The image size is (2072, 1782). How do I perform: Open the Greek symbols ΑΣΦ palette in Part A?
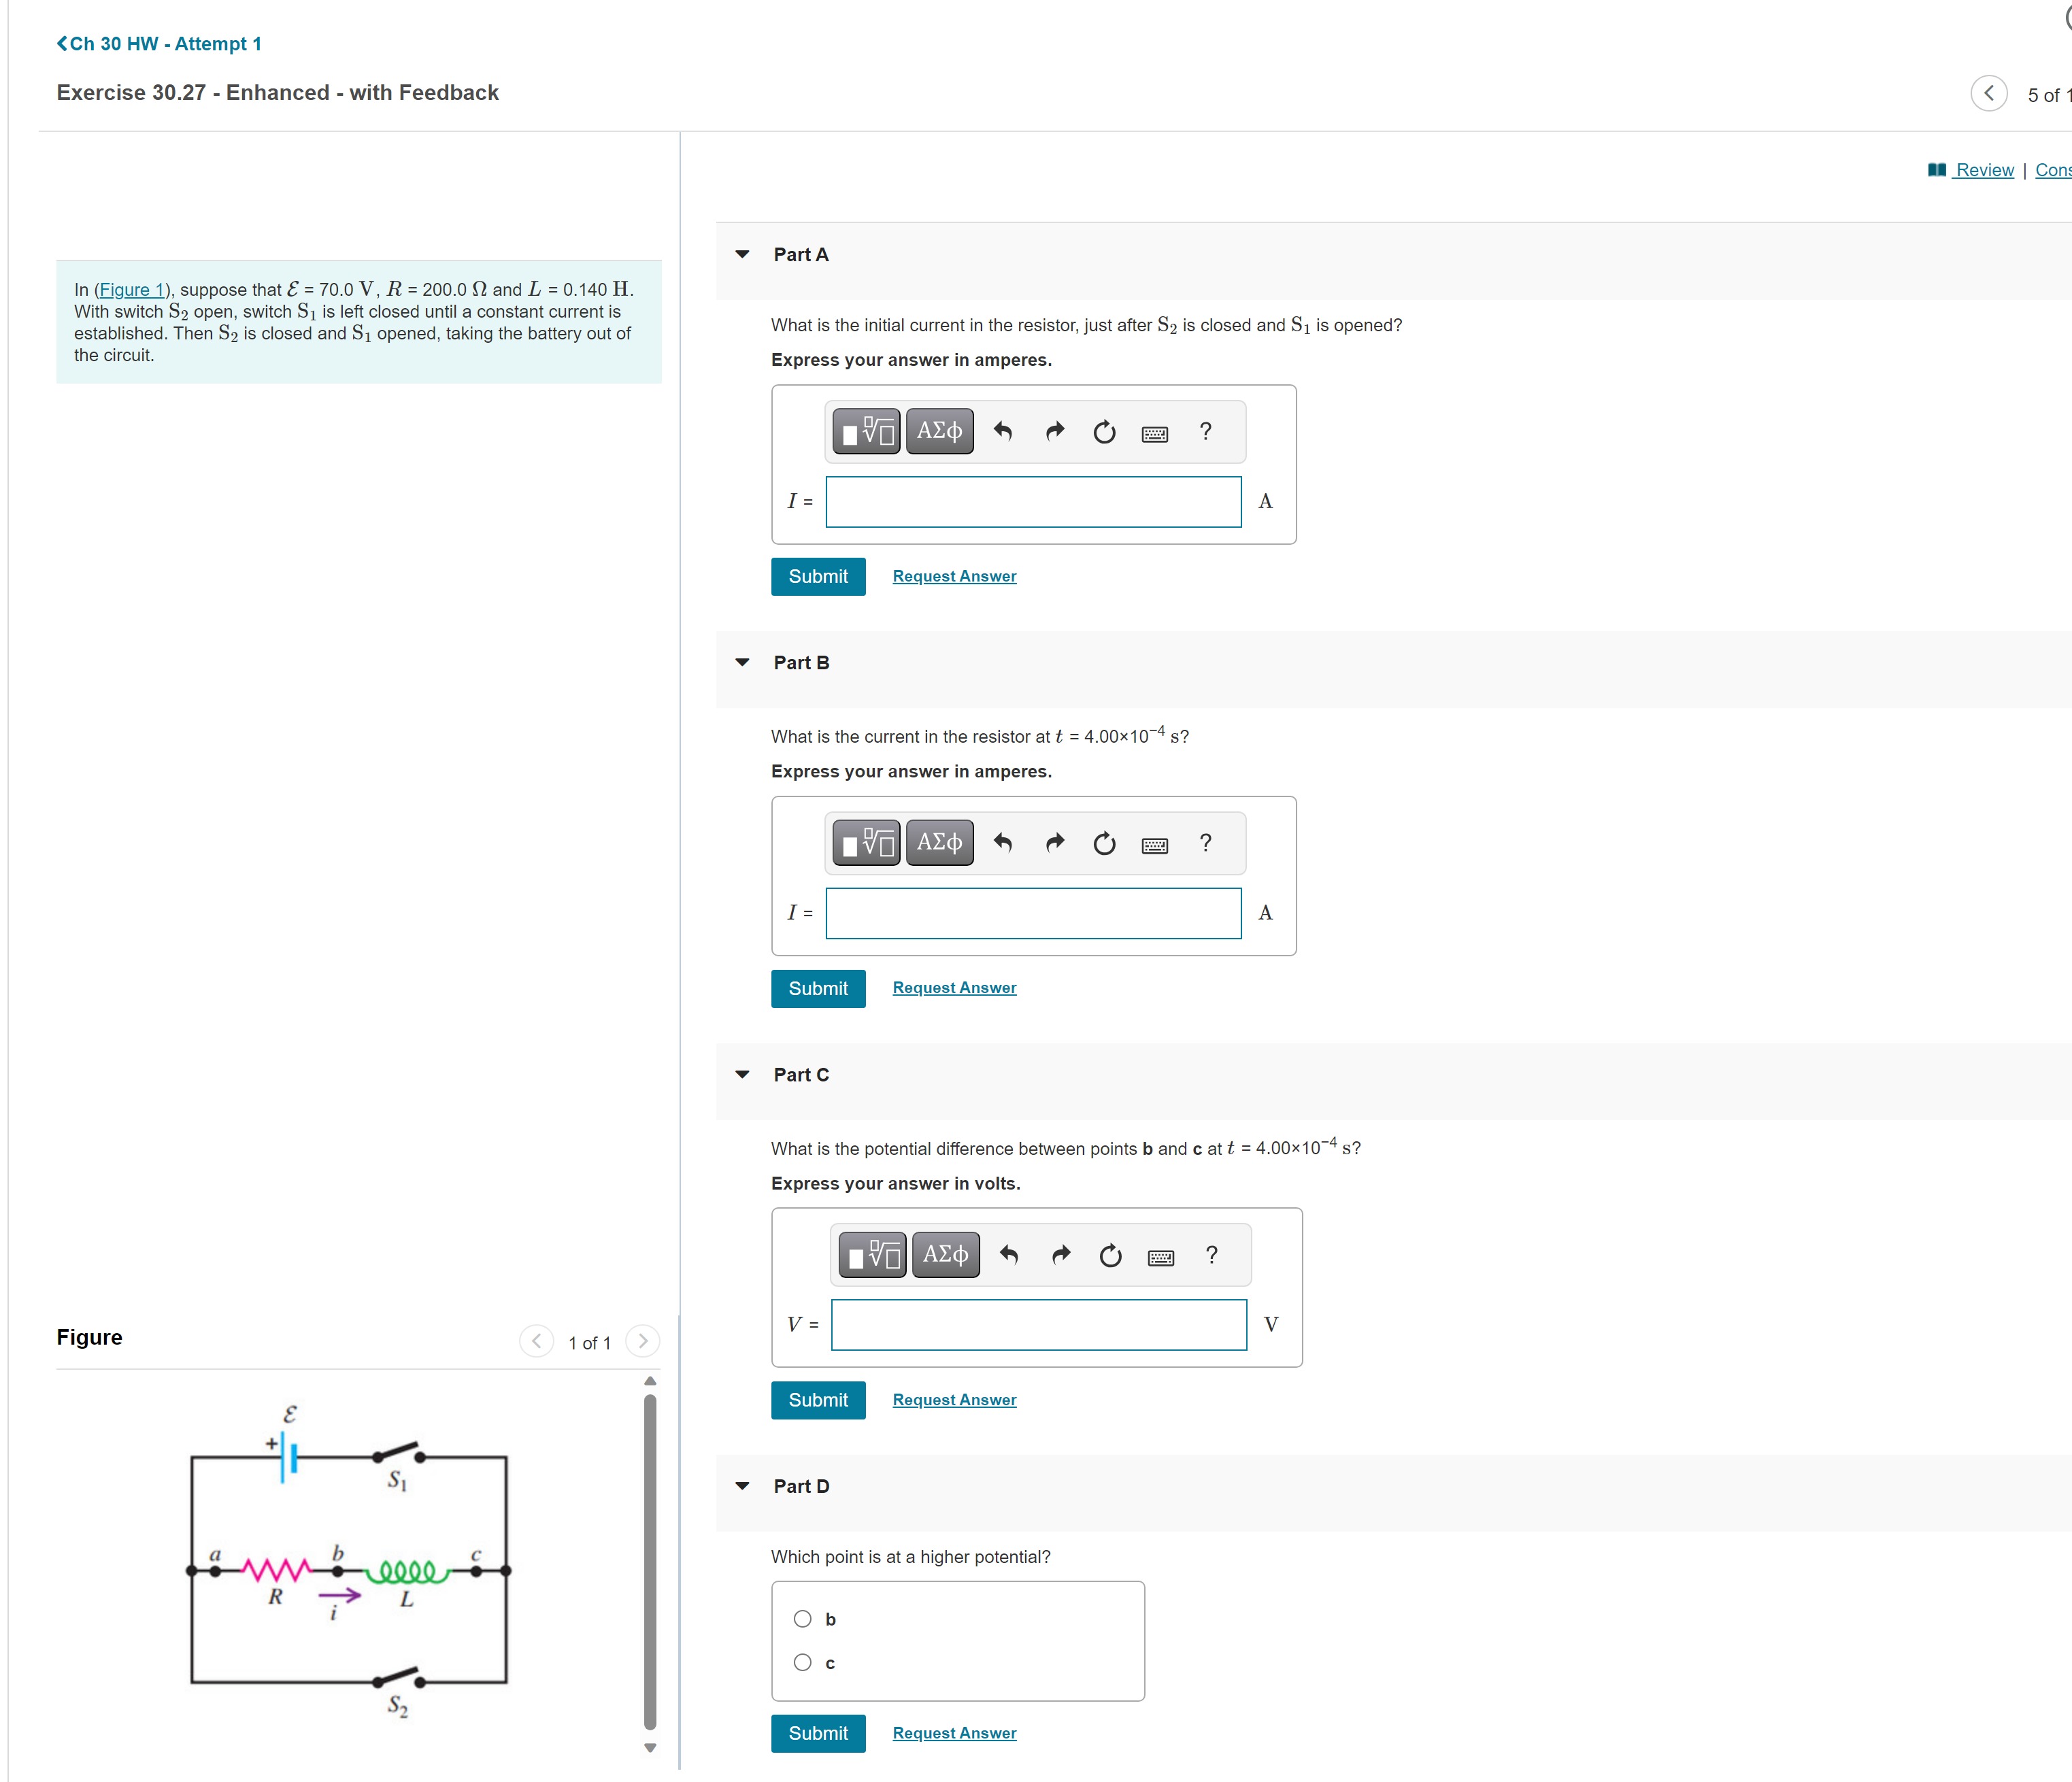pos(937,431)
